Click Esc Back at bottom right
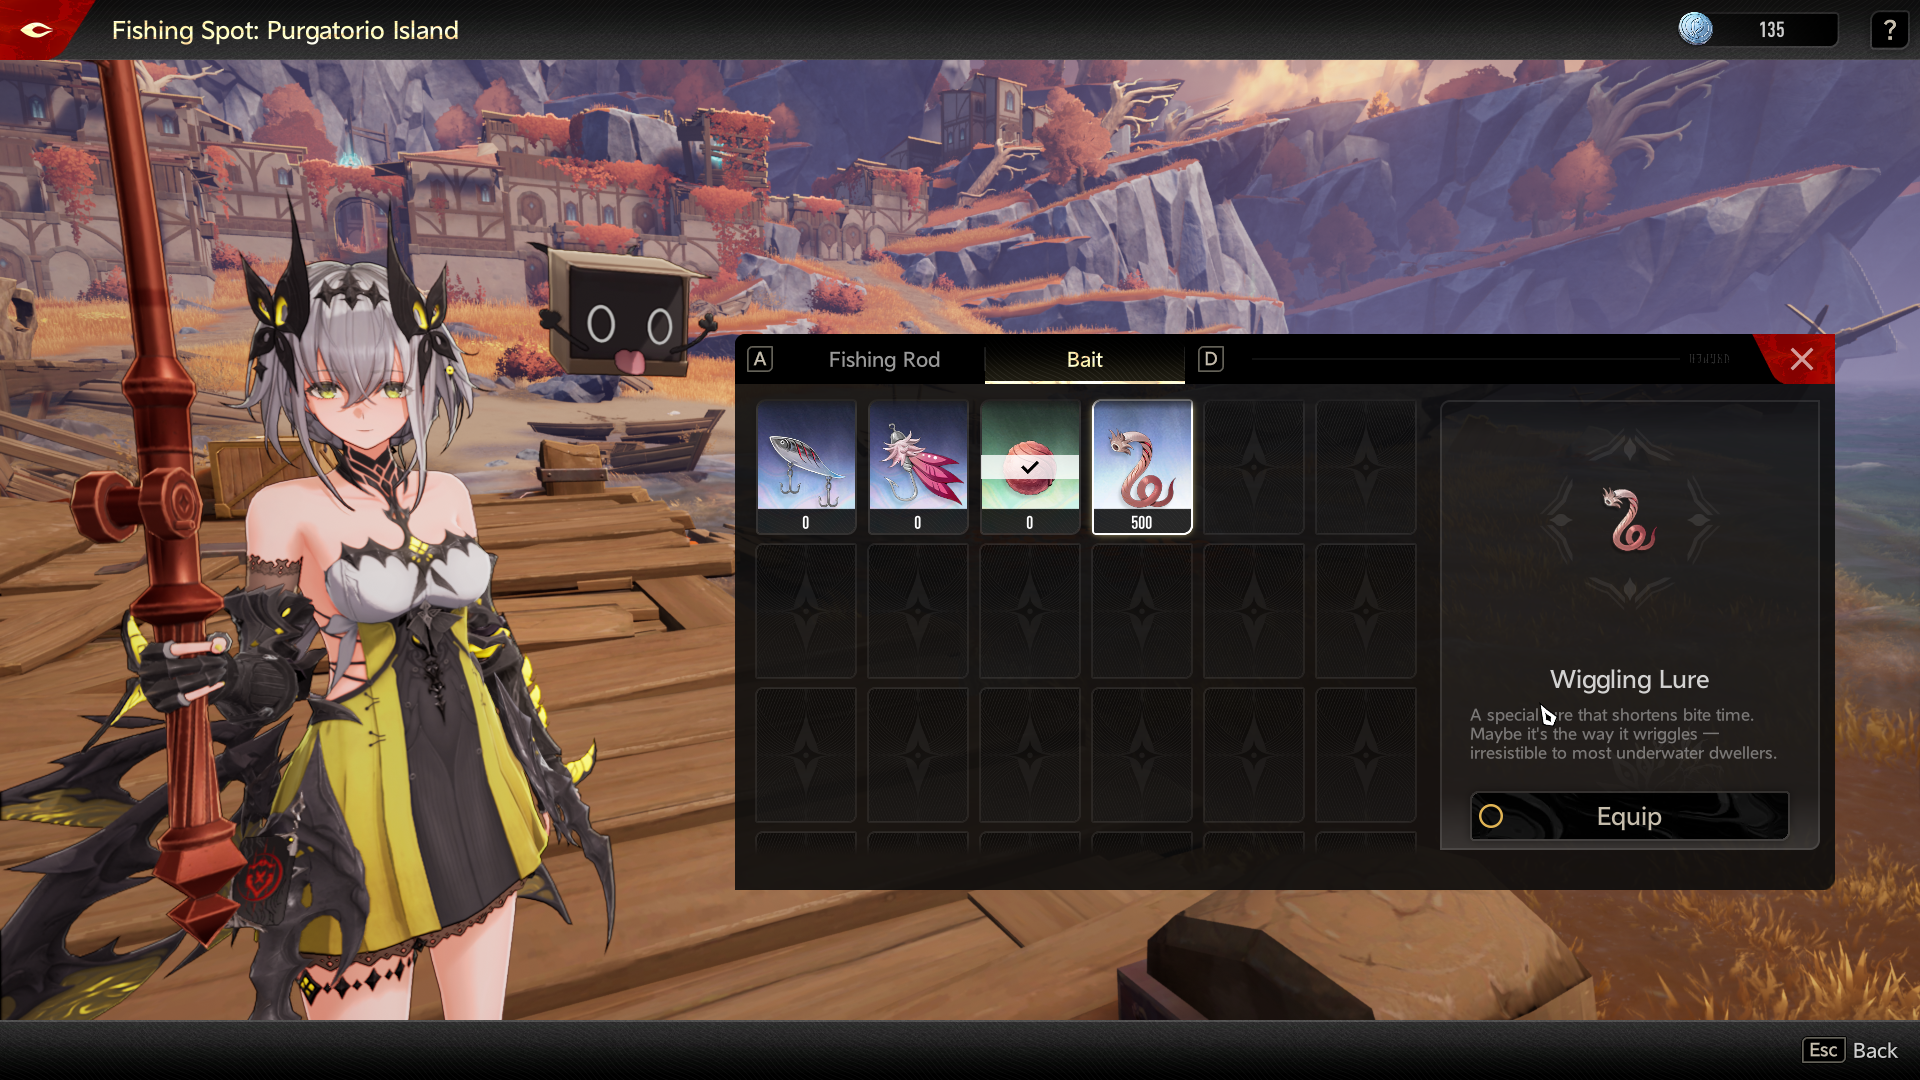This screenshot has width=1920, height=1080. point(1850,1050)
